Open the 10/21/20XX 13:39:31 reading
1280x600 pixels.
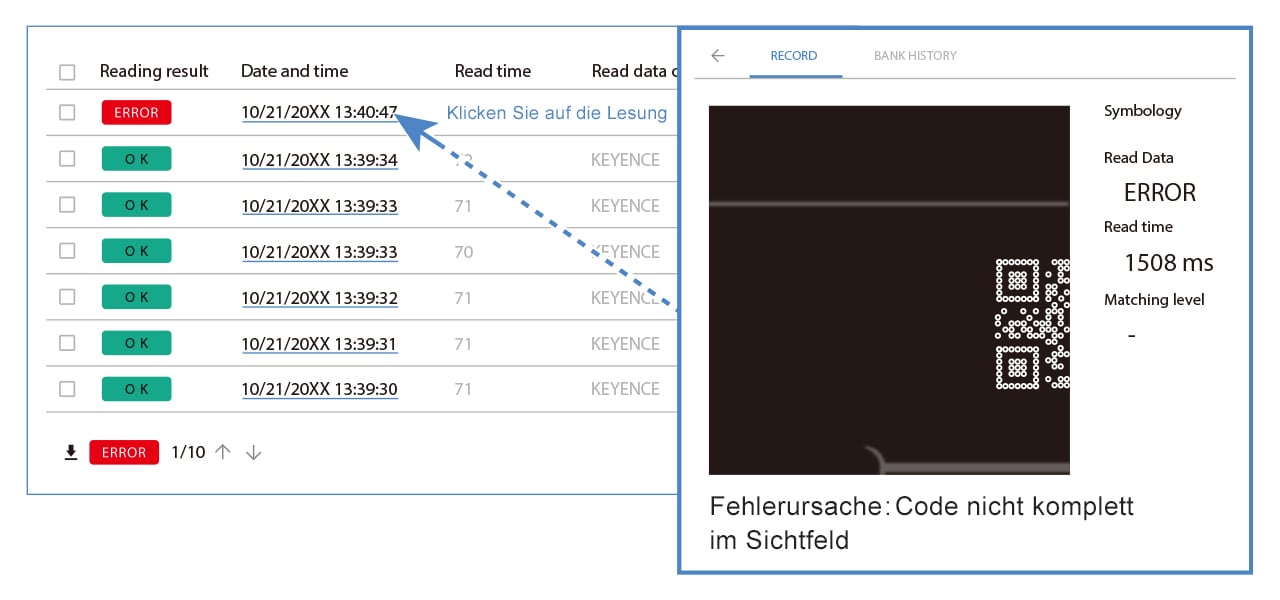320,344
